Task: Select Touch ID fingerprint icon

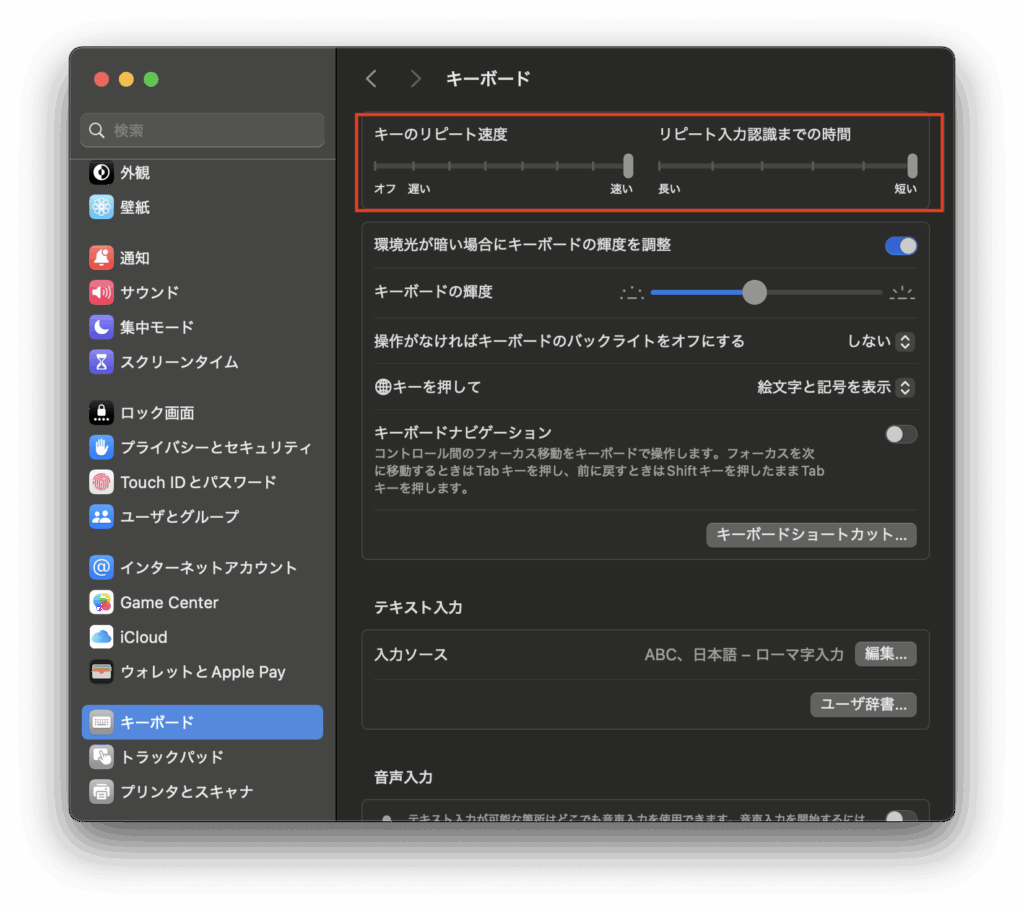Action: pos(101,482)
